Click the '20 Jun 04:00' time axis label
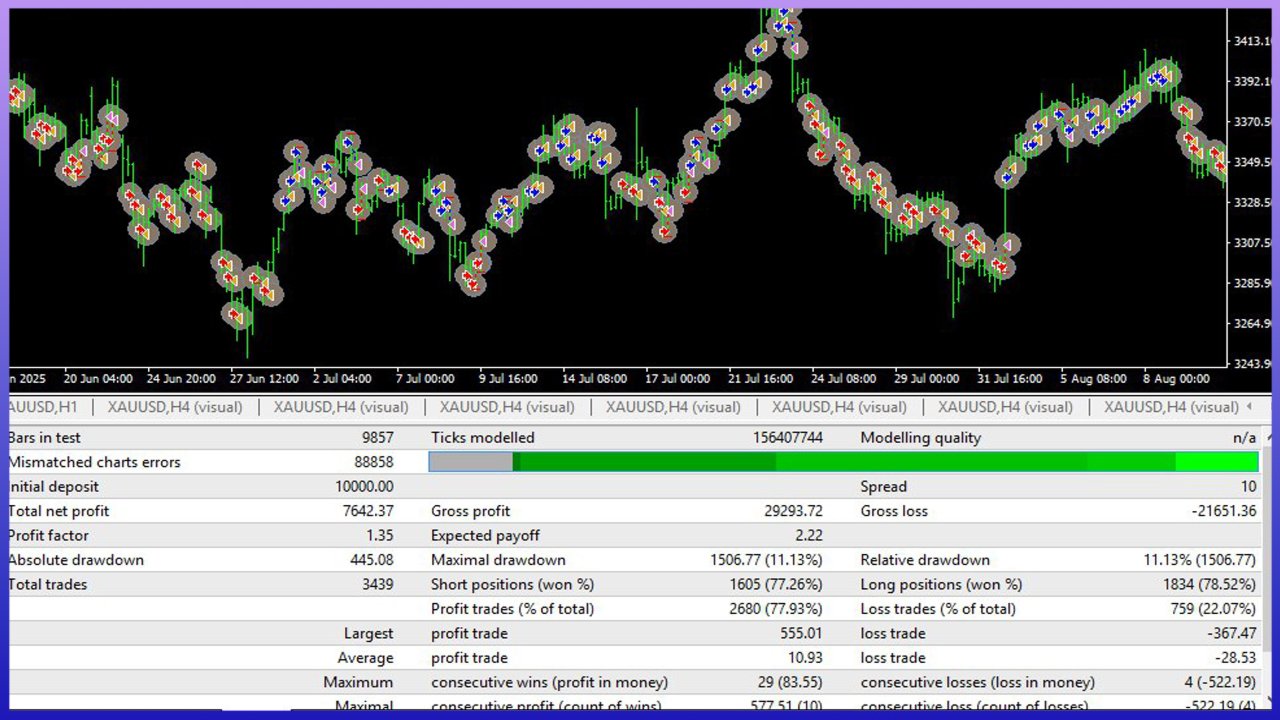This screenshot has height=720, width=1280. click(x=98, y=379)
